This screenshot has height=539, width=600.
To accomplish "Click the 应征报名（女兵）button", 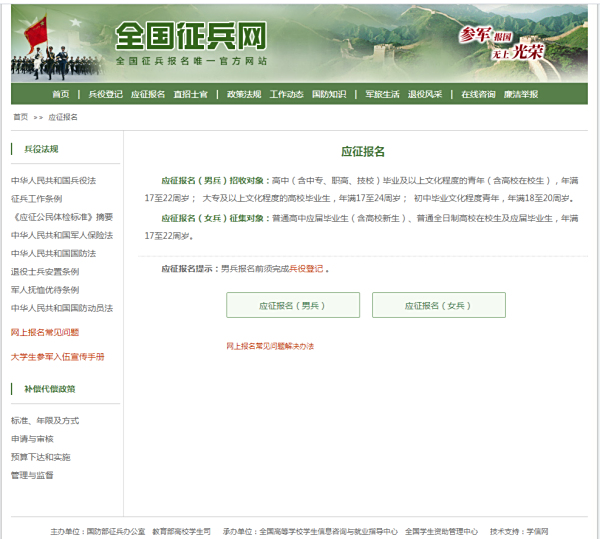I will pos(438,305).
